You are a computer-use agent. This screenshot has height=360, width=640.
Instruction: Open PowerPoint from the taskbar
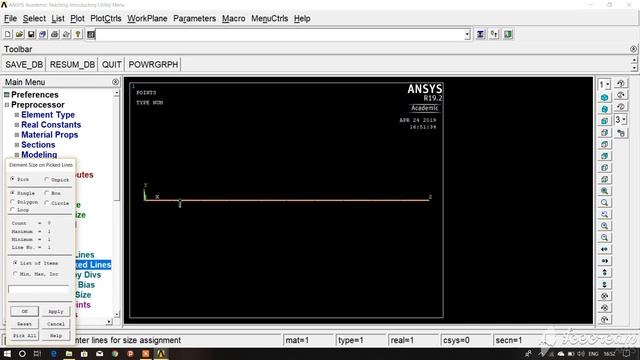pos(130,354)
